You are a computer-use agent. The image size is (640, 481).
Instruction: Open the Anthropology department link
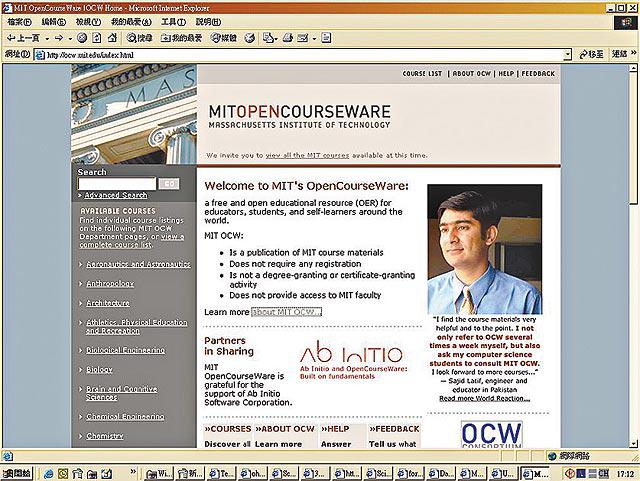[110, 283]
